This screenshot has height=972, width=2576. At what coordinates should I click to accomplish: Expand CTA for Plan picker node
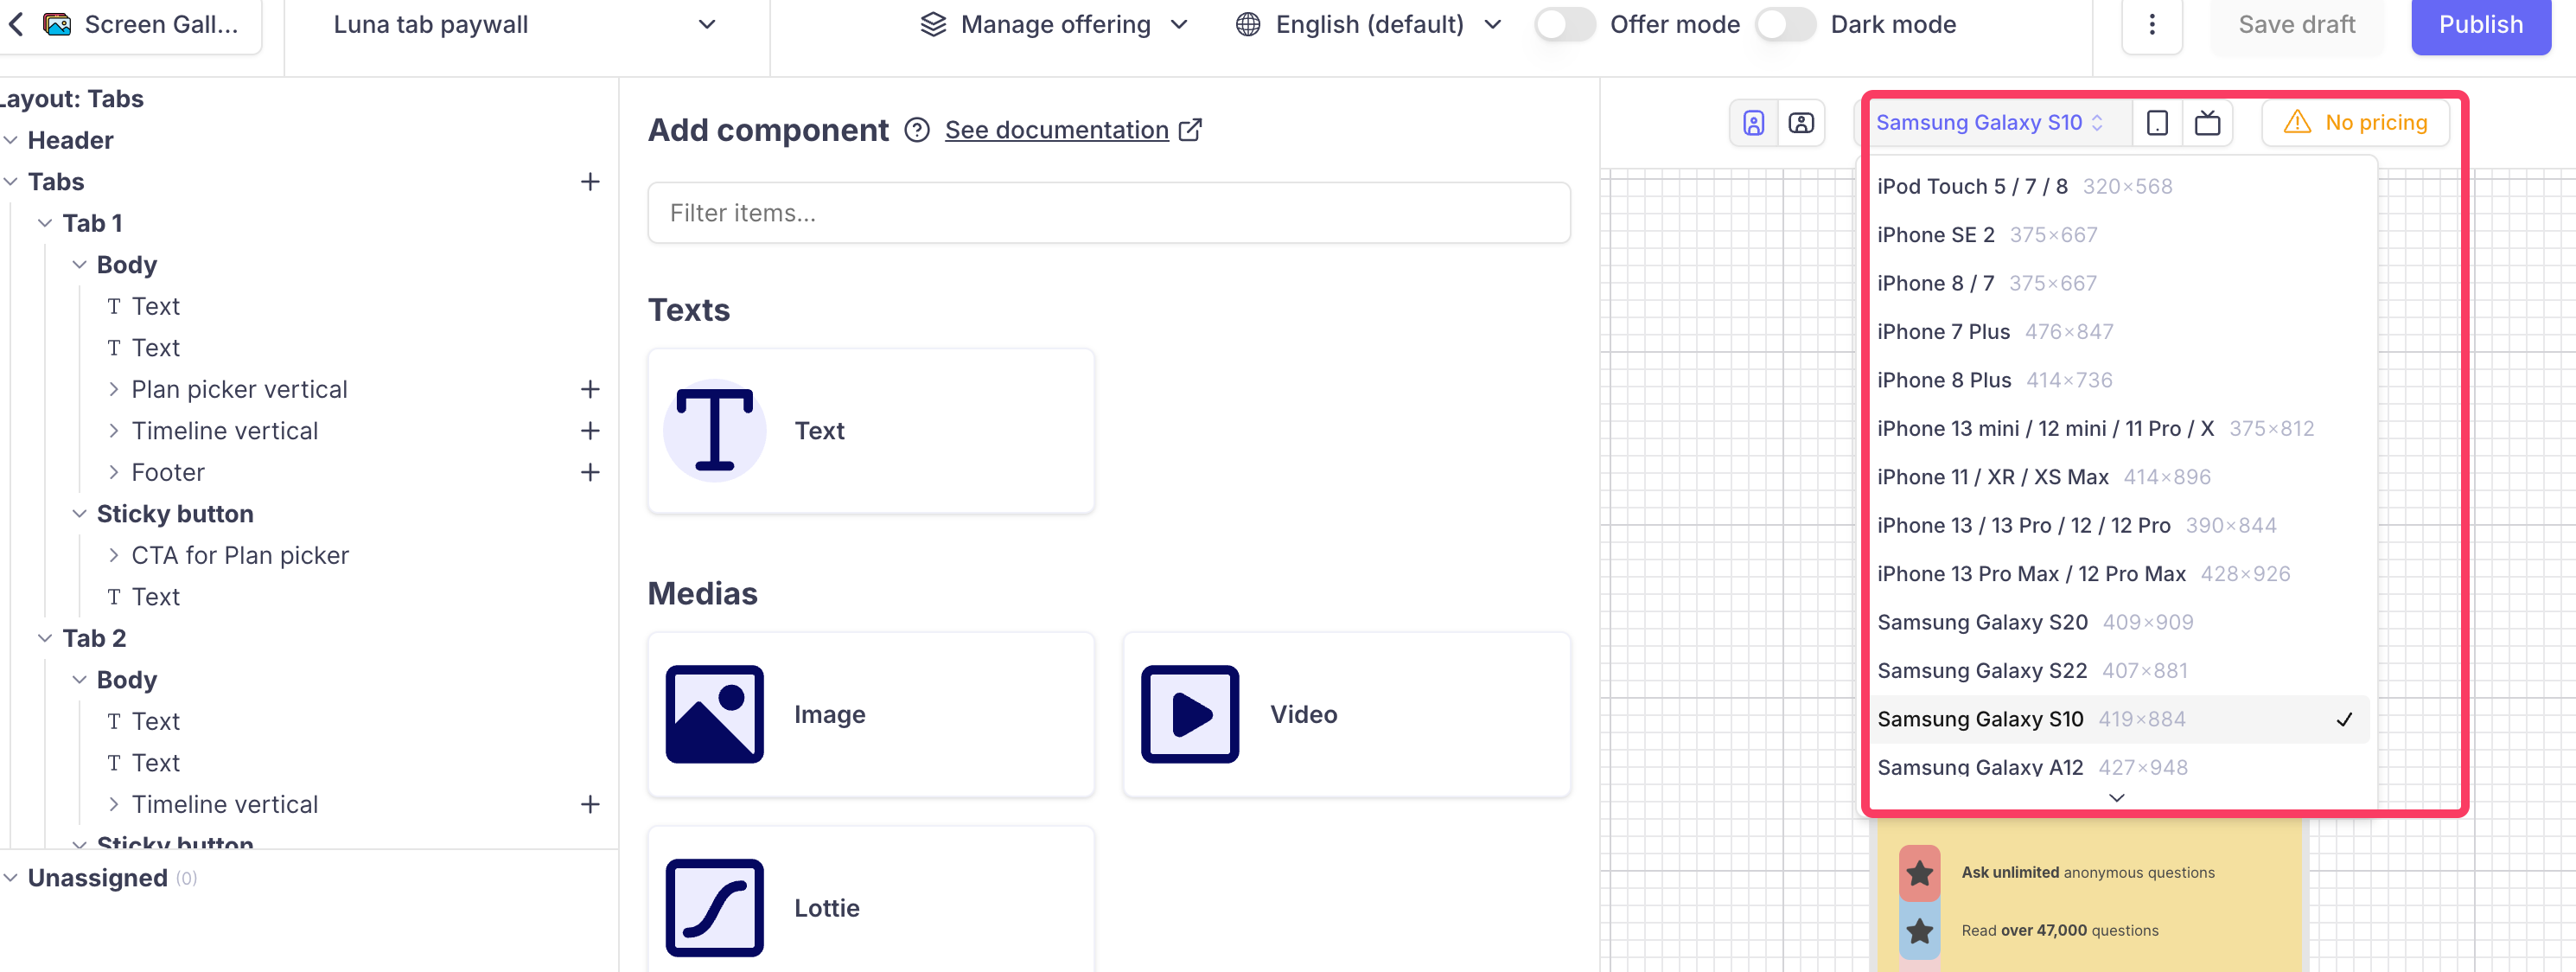[x=114, y=555]
